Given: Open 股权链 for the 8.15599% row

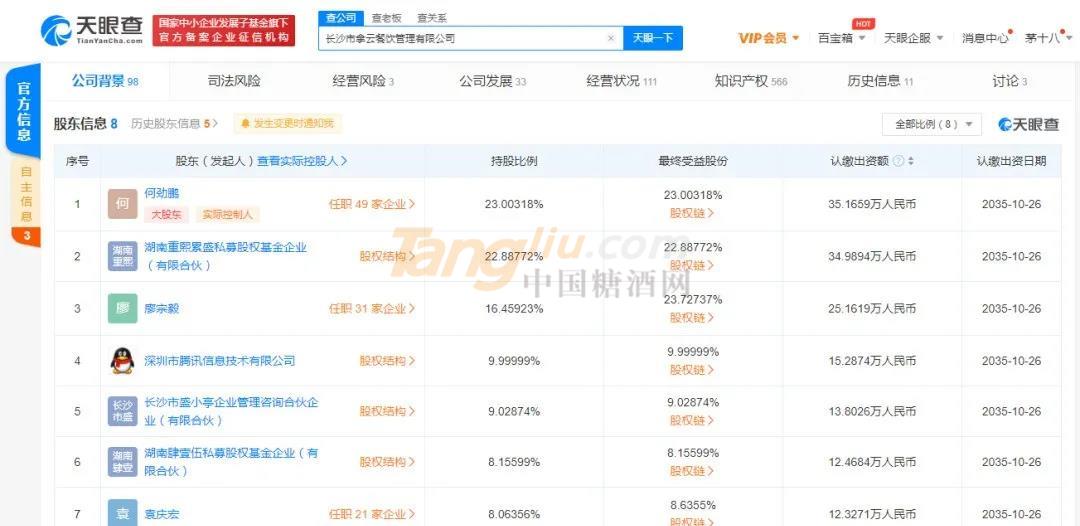Looking at the screenshot, I should tap(692, 471).
